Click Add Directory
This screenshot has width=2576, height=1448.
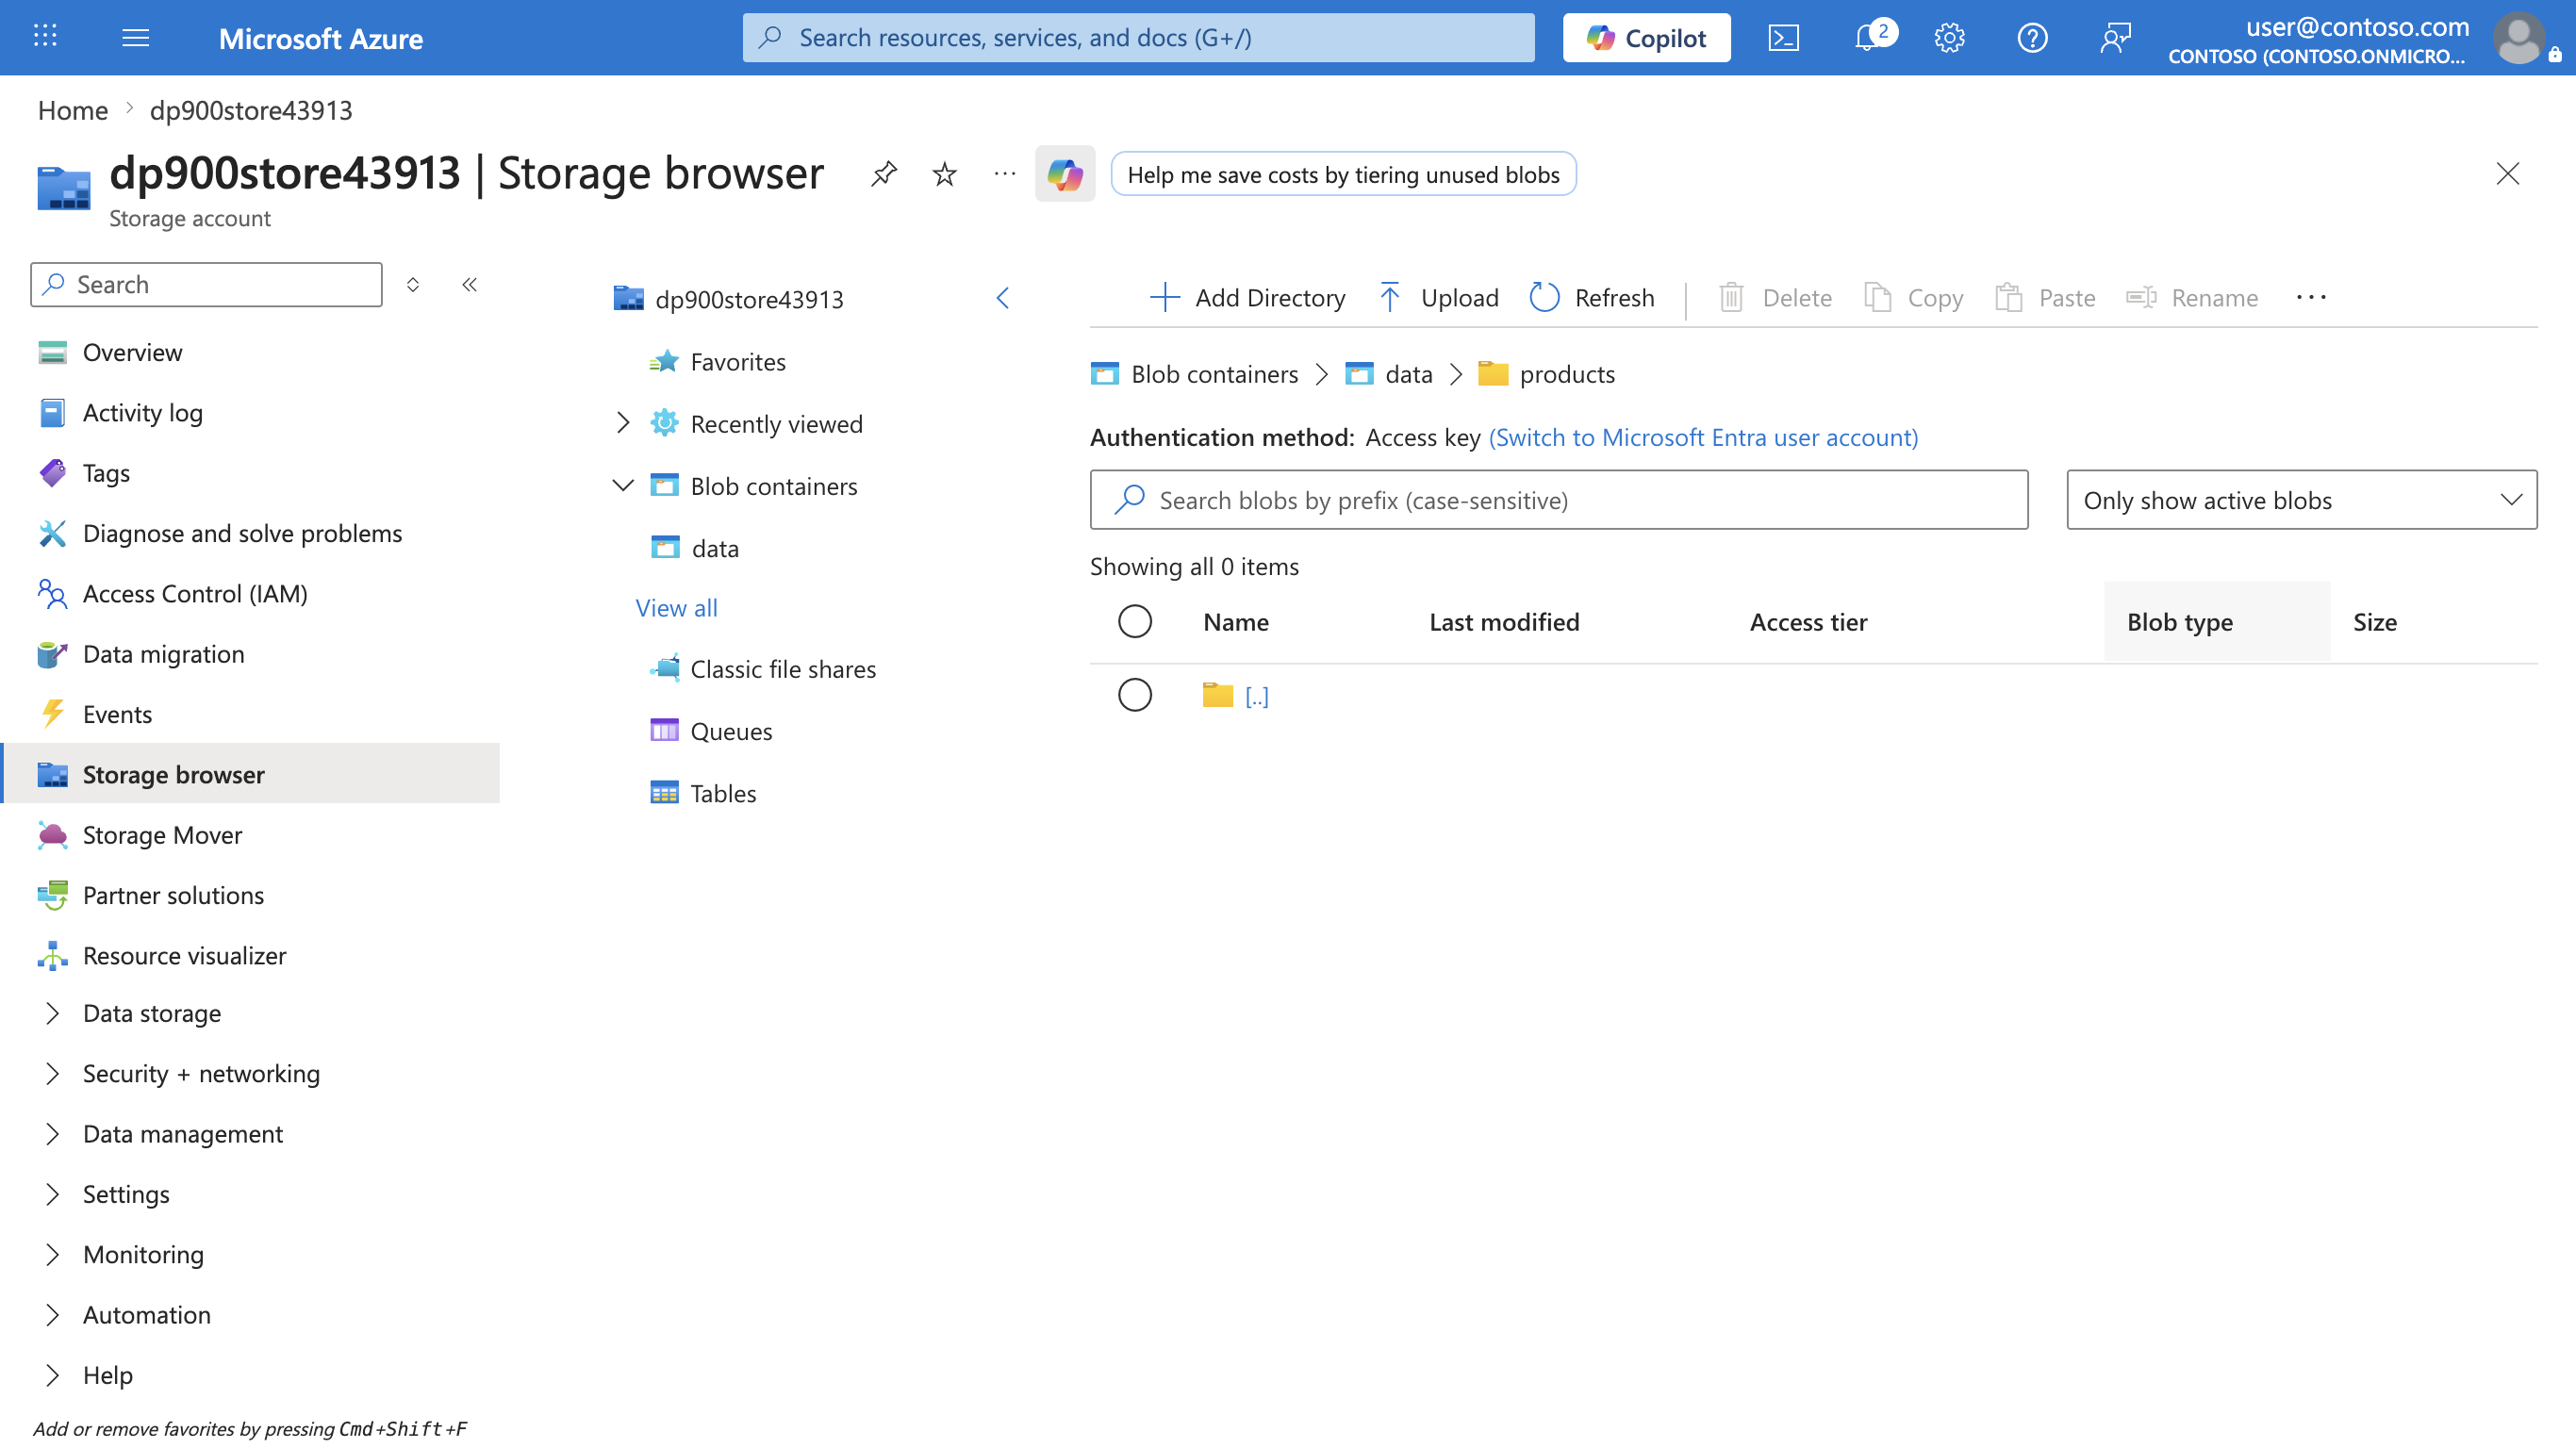(x=1247, y=298)
